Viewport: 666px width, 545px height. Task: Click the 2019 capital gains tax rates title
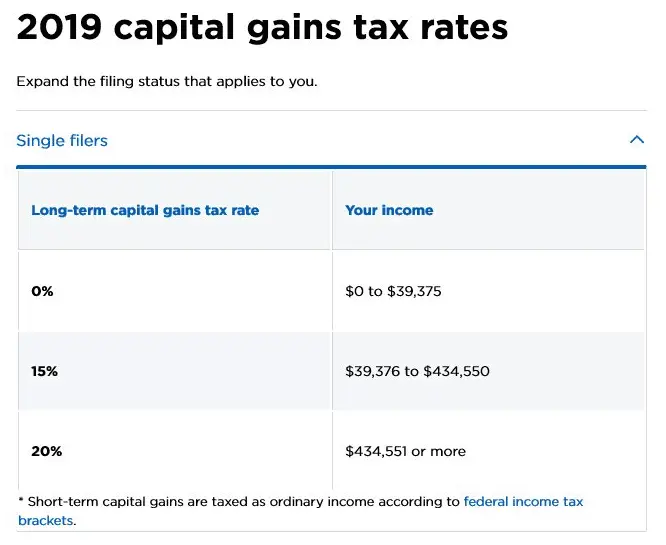(x=262, y=28)
